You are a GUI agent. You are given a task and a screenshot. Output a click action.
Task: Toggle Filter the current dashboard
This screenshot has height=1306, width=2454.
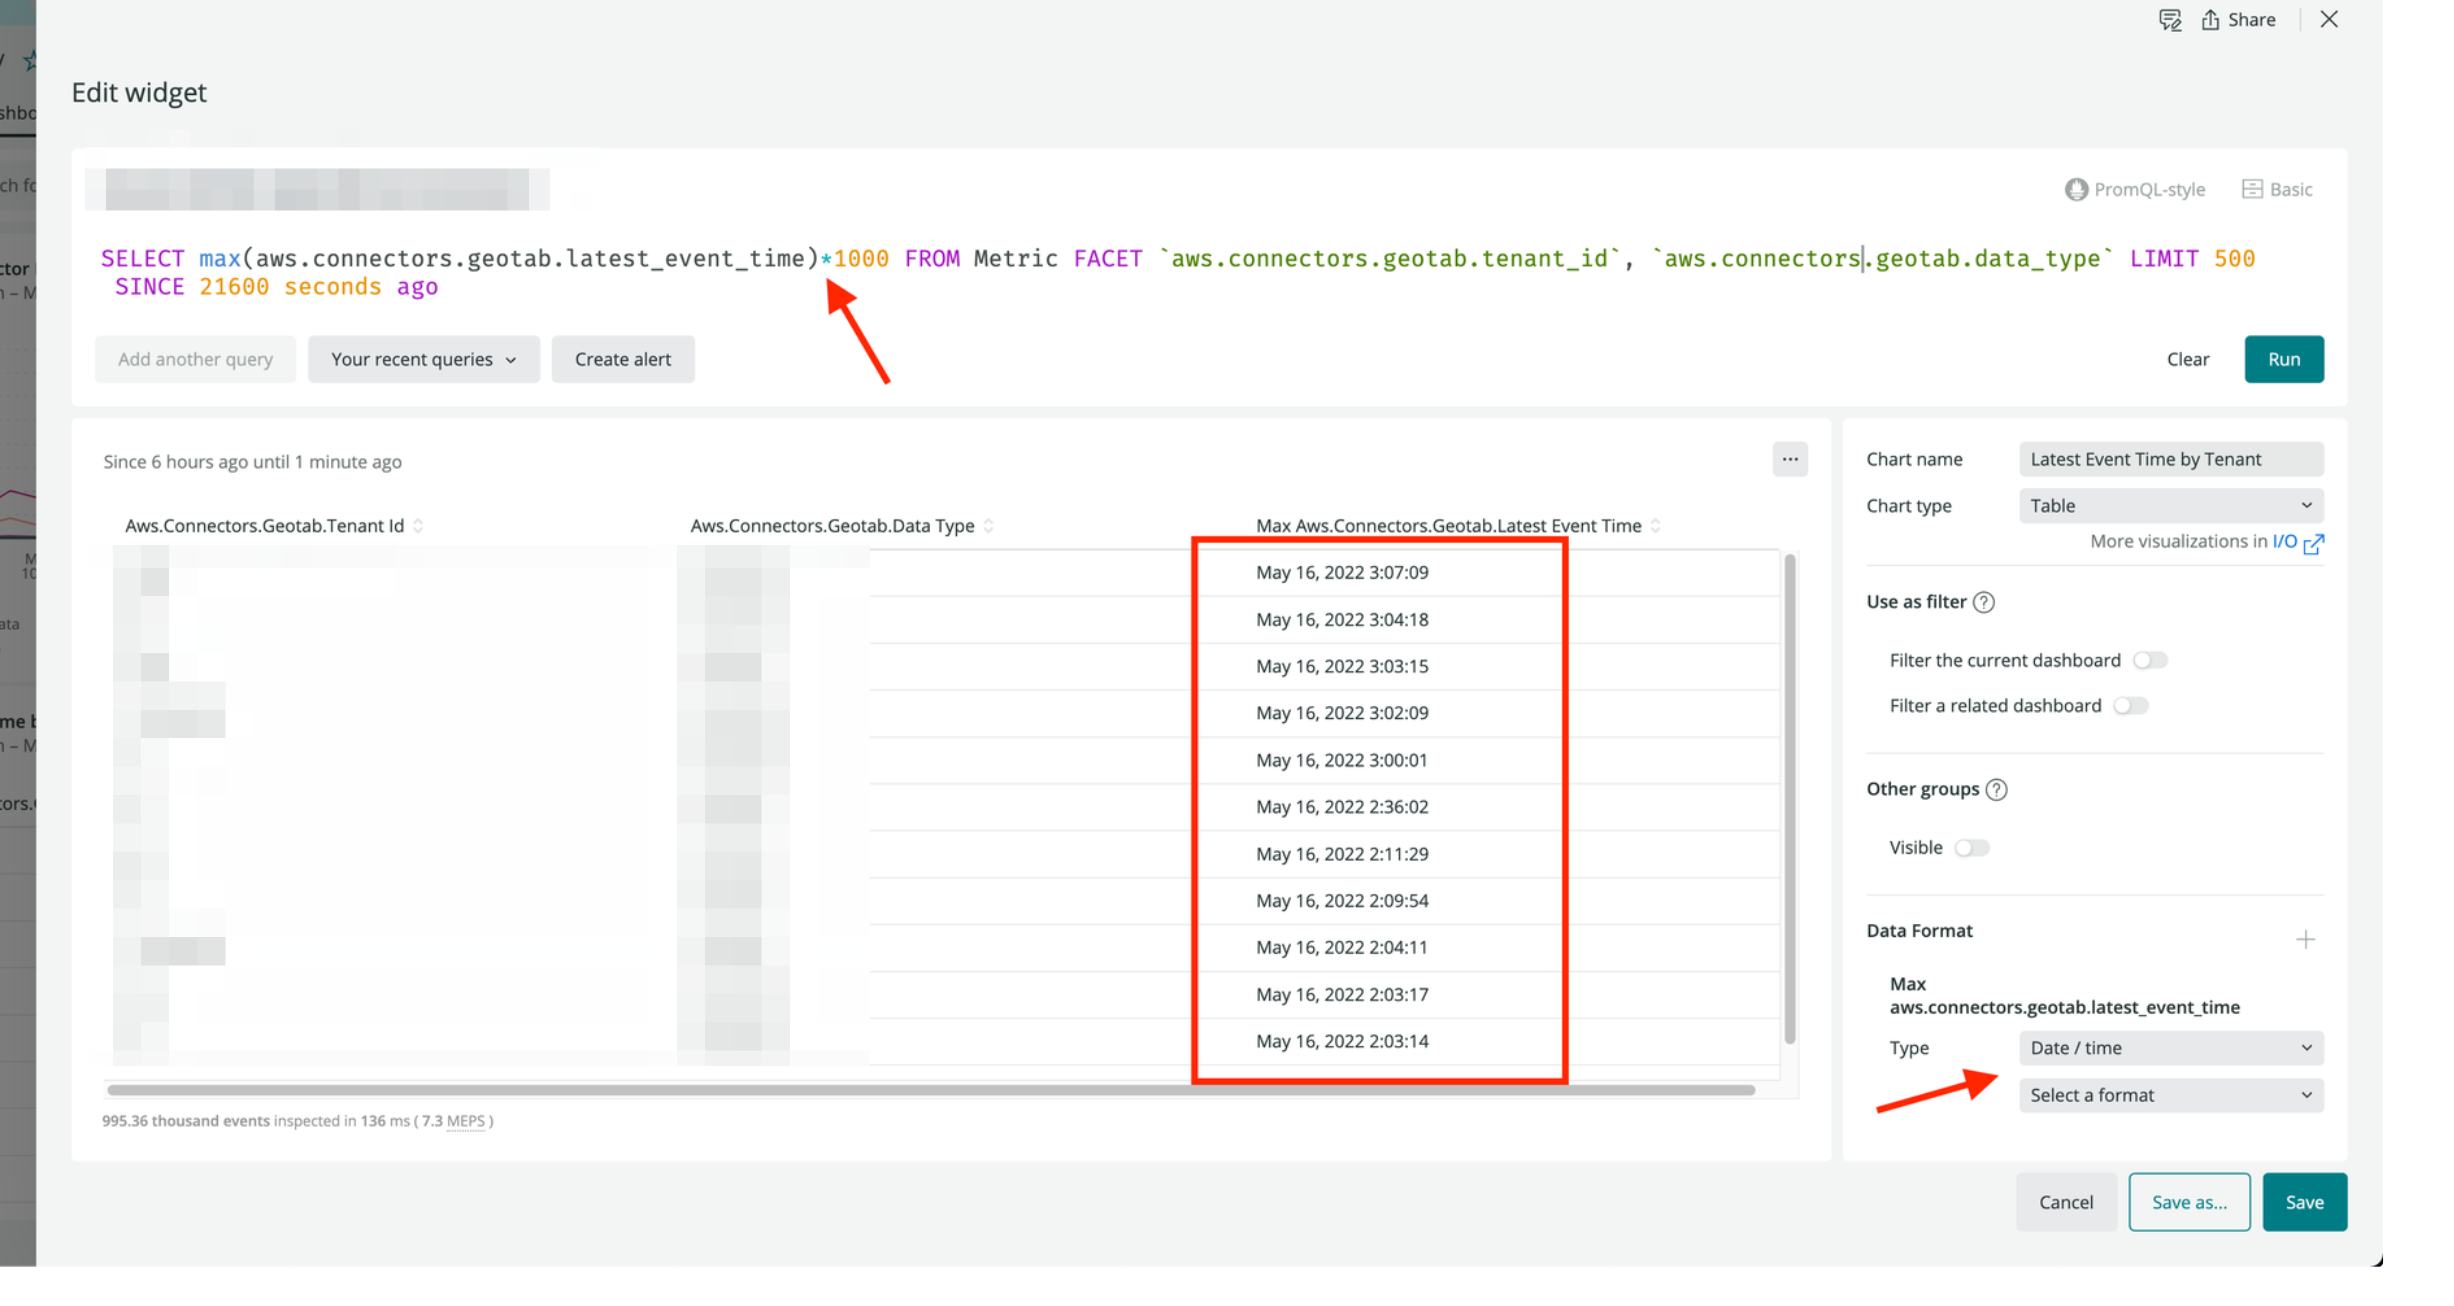pyautogui.click(x=2149, y=660)
